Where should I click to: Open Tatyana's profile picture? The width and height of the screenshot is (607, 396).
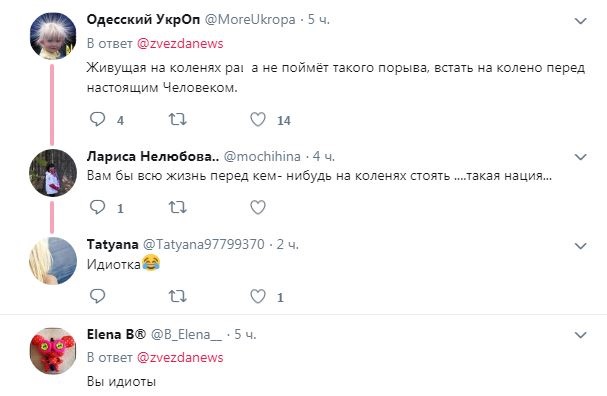tap(53, 261)
